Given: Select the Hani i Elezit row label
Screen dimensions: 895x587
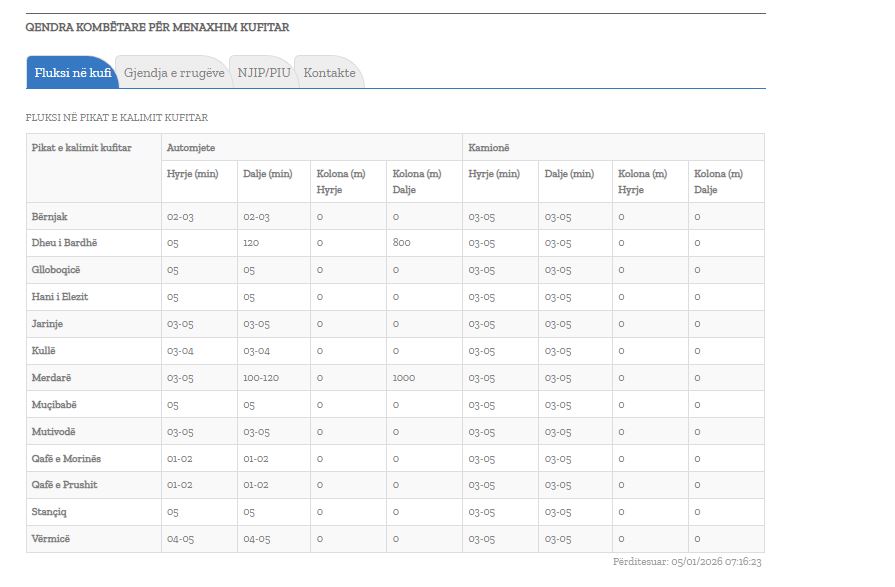Looking at the screenshot, I should coord(63,297).
